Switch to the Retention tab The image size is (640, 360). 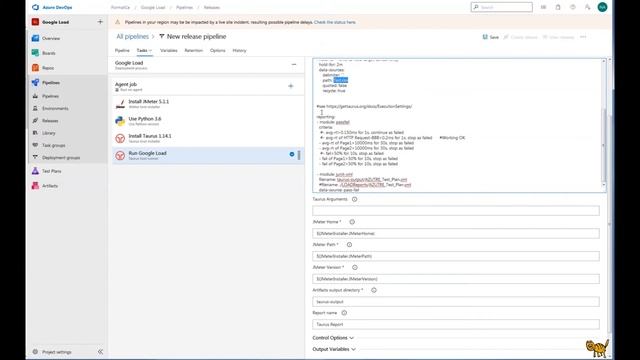[x=193, y=51]
